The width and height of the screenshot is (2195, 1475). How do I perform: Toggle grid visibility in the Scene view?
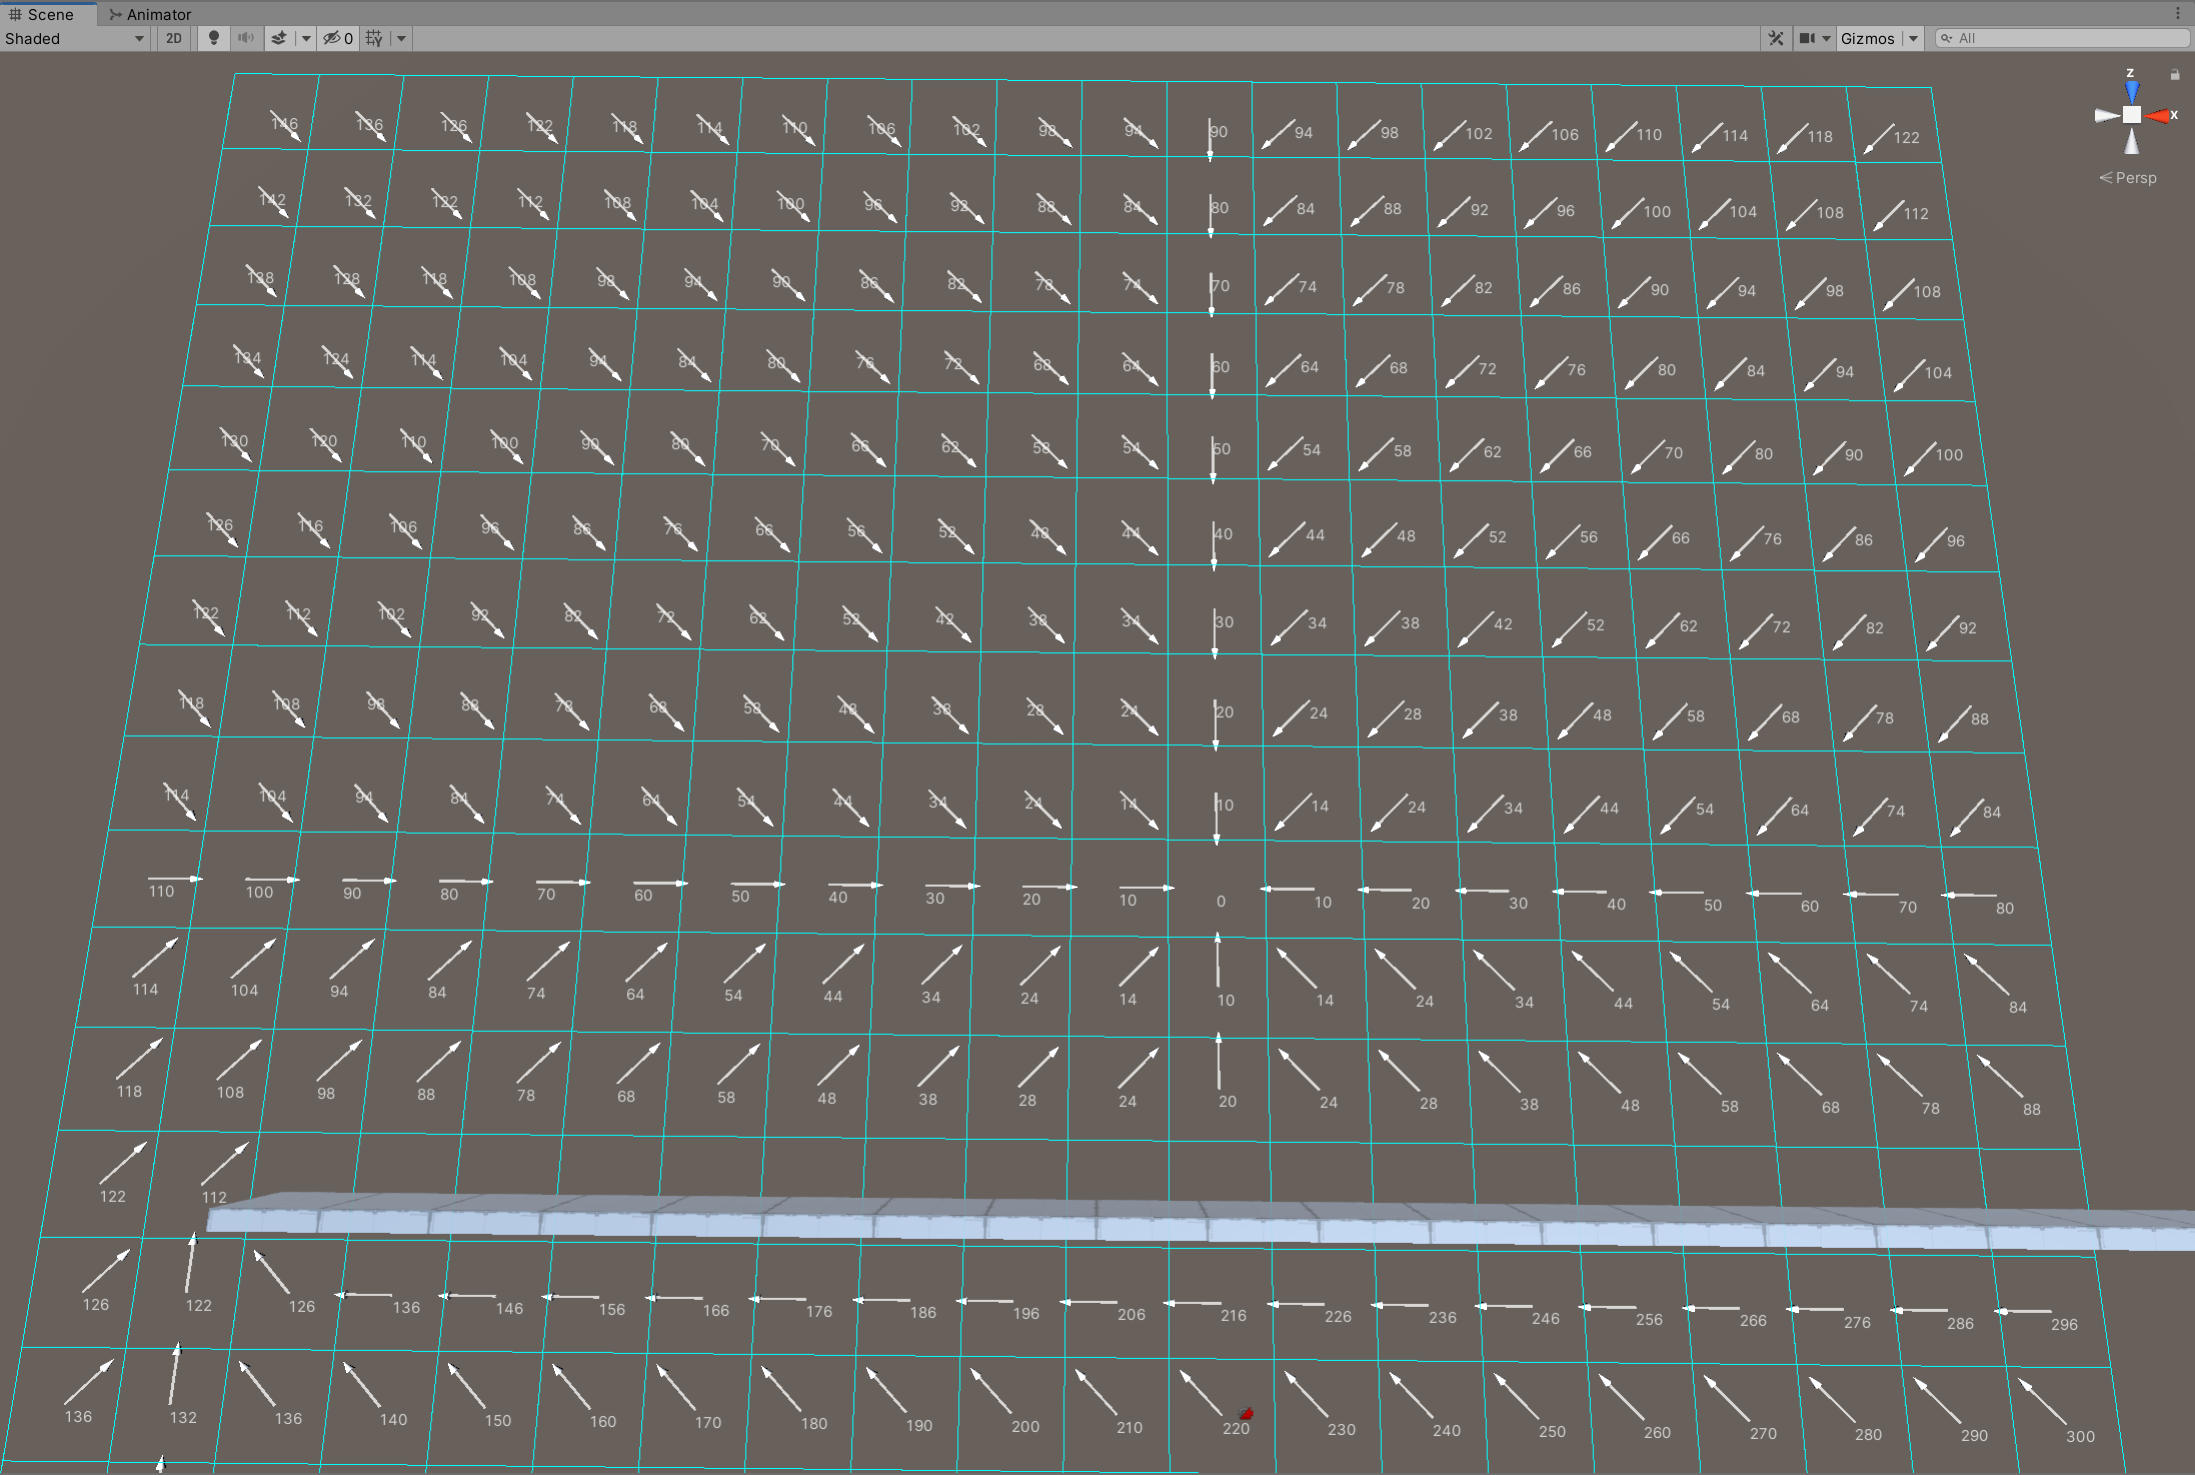(x=372, y=38)
